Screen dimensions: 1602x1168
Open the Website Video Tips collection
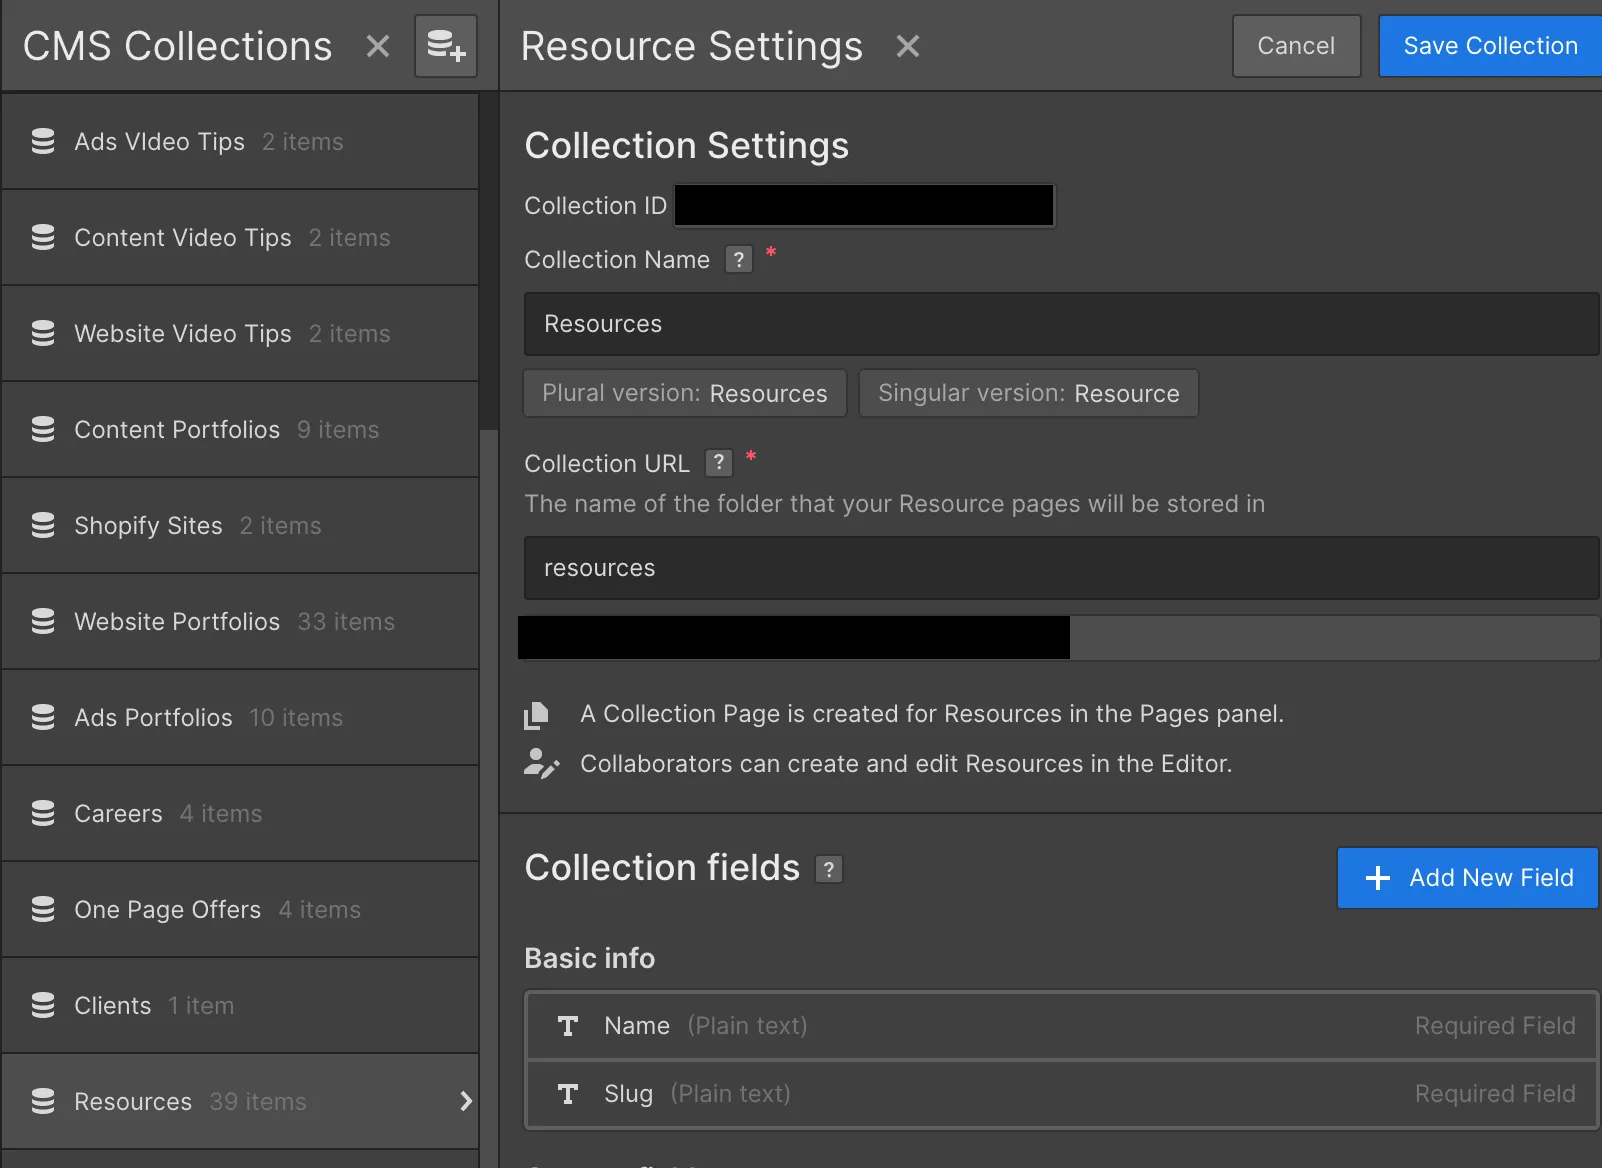click(x=240, y=334)
